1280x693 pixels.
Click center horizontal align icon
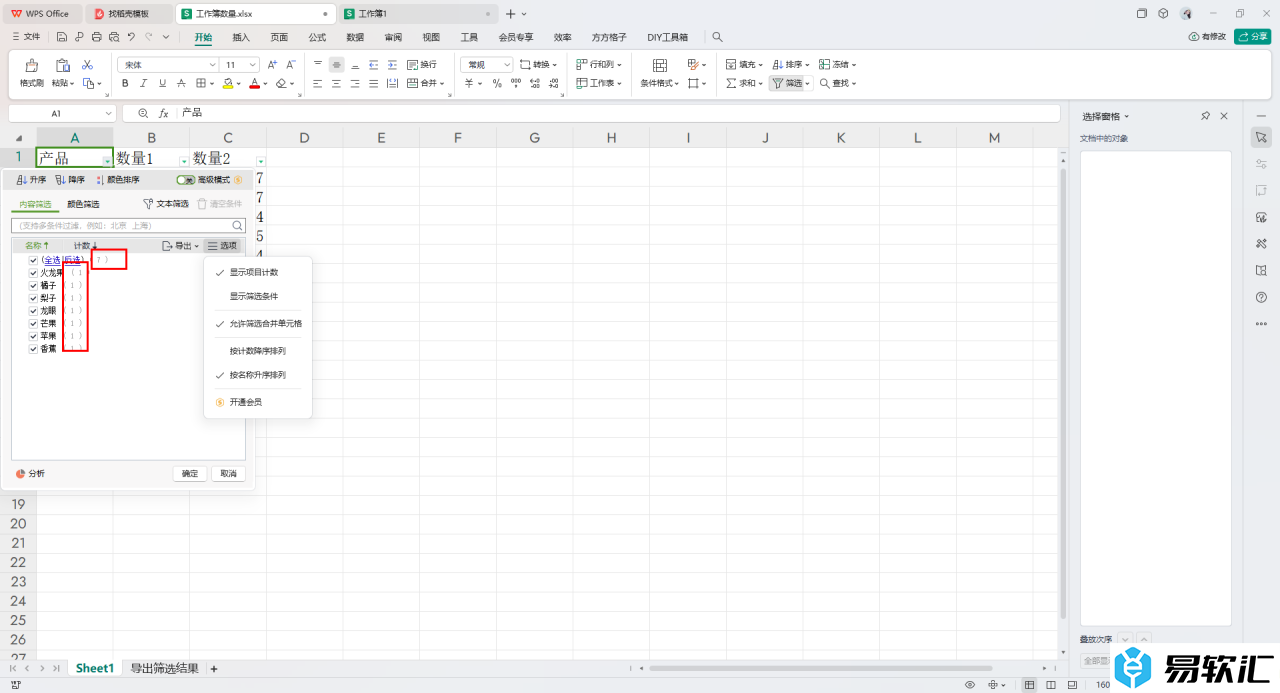(x=336, y=84)
